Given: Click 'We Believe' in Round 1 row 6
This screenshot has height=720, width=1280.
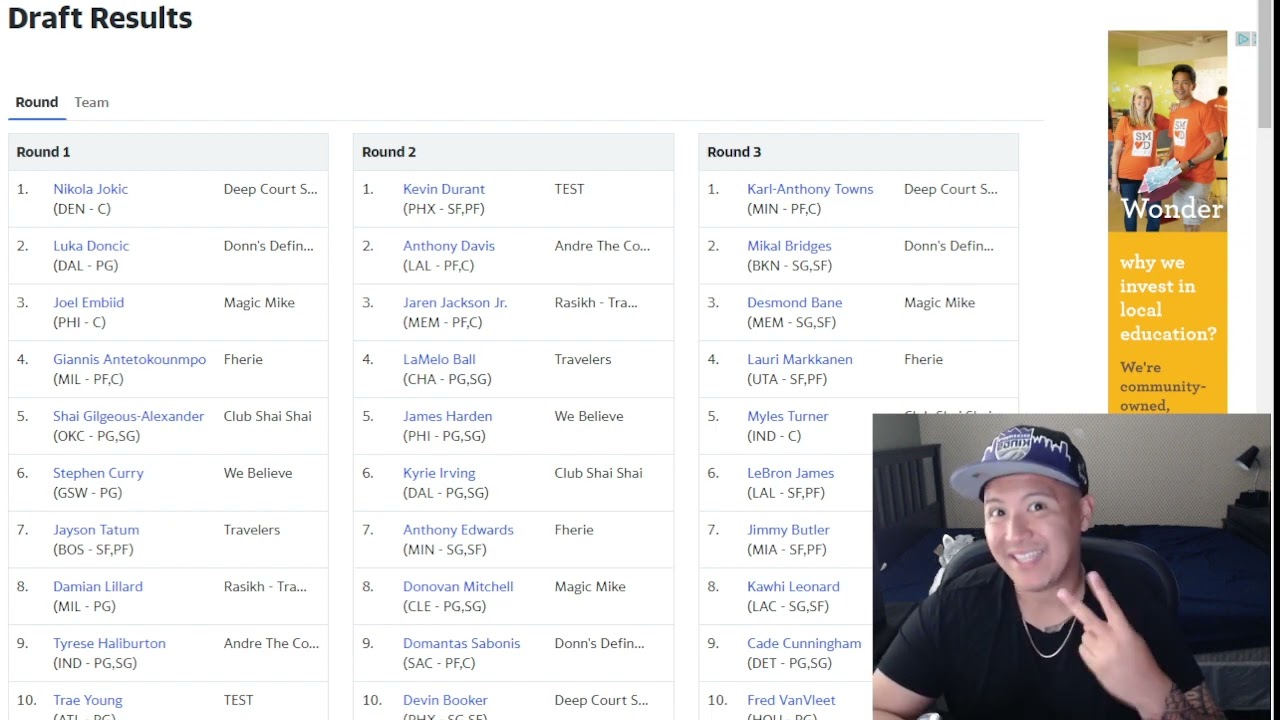Looking at the screenshot, I should click(258, 474).
